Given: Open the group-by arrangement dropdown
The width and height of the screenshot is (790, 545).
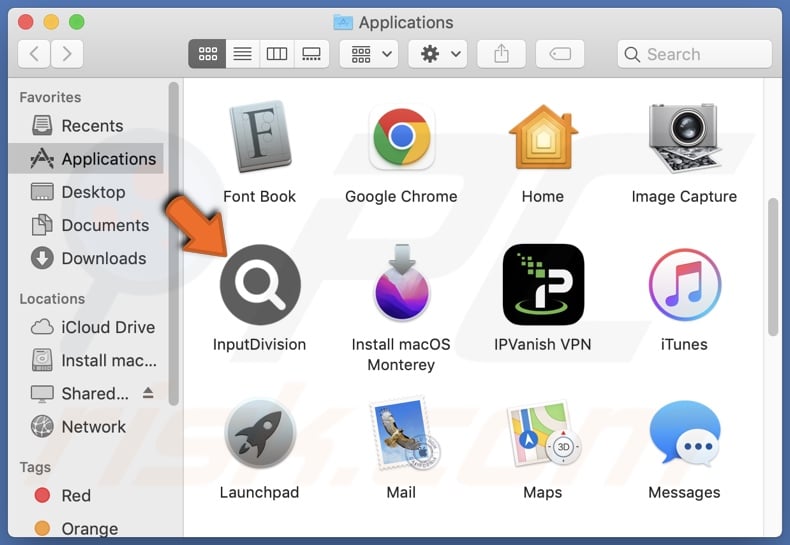Looking at the screenshot, I should 369,53.
